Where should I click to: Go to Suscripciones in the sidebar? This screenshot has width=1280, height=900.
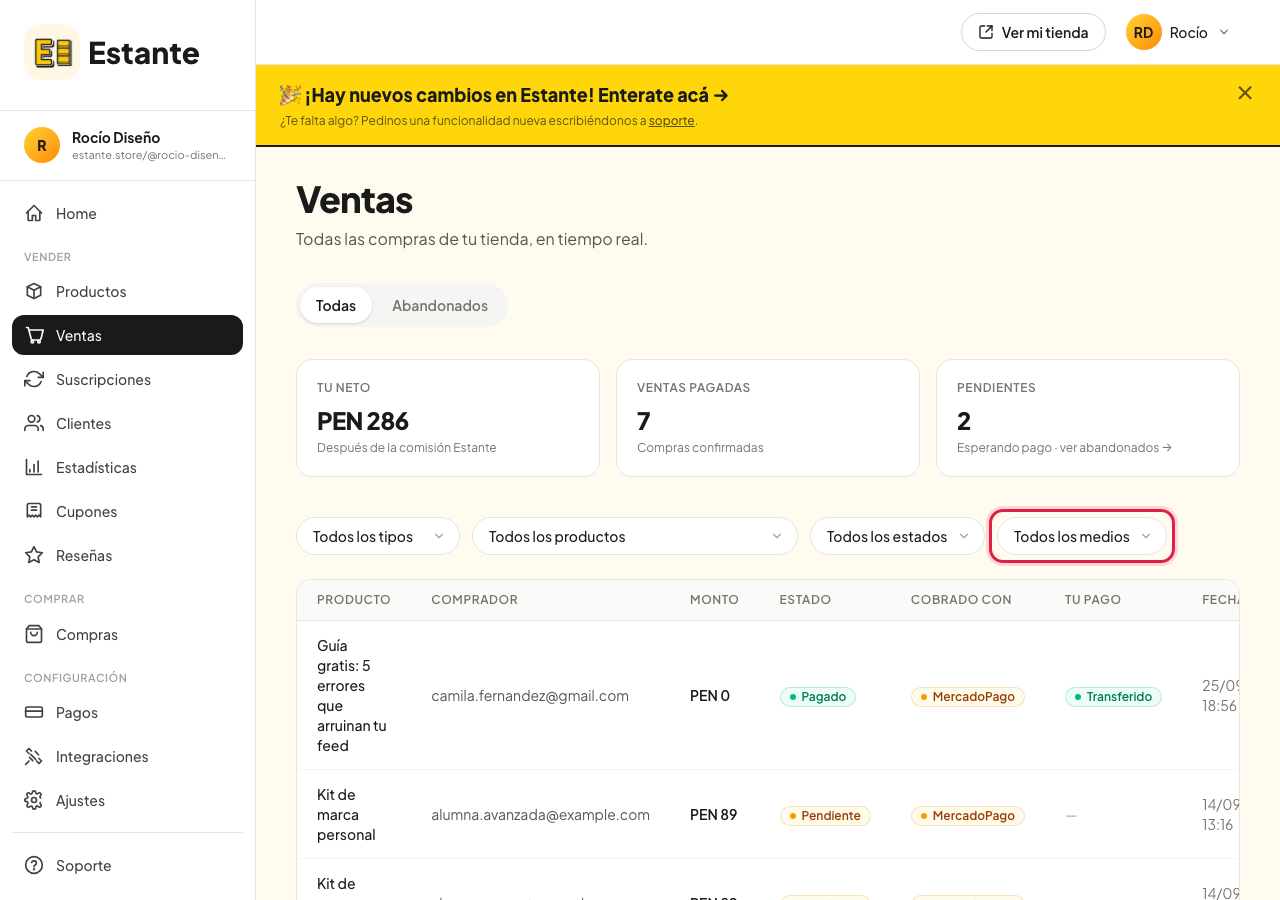tap(128, 379)
